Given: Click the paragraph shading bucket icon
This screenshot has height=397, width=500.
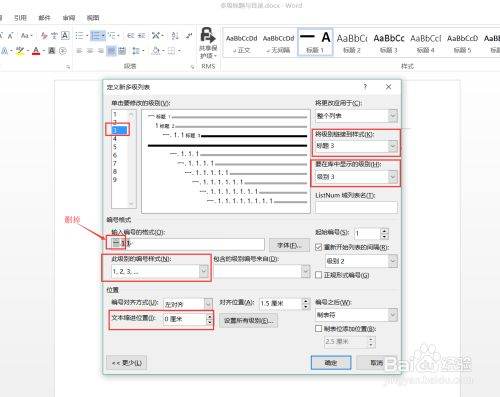Looking at the screenshot, I should [x=157, y=51].
